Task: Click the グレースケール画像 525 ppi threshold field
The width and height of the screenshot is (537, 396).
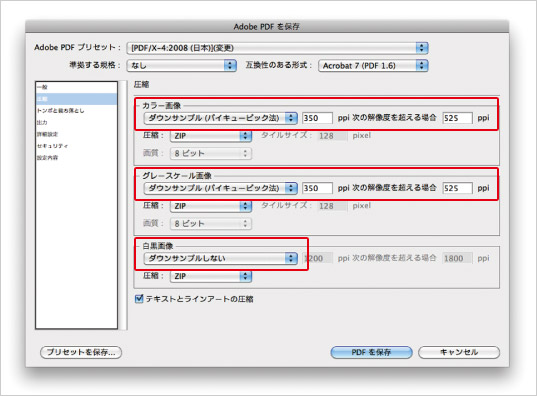Action: (x=457, y=188)
